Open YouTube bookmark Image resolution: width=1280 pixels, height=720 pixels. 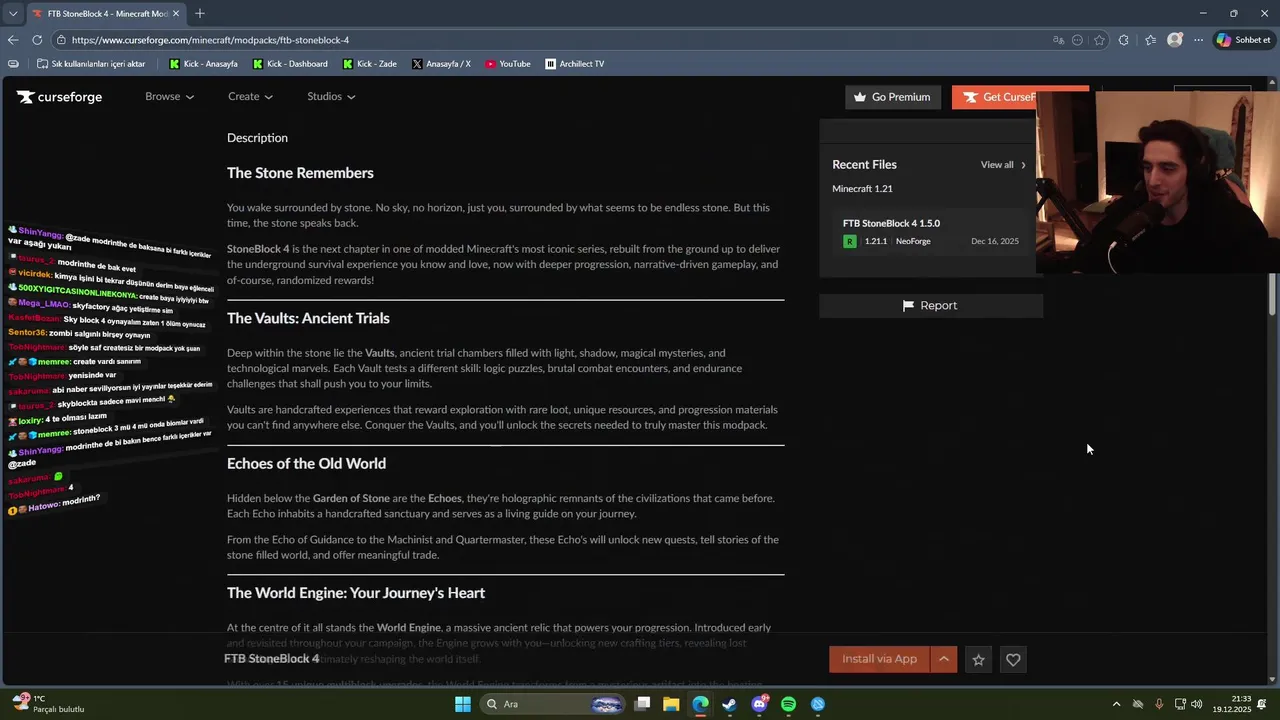(508, 64)
